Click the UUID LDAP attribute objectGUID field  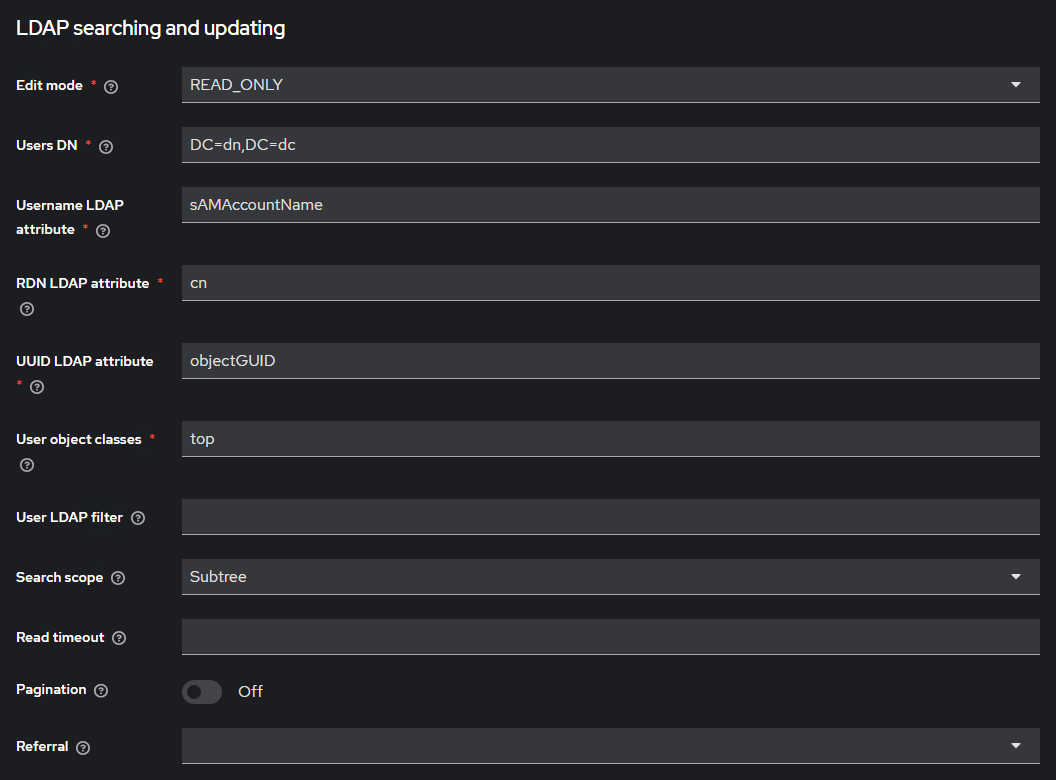coord(611,361)
